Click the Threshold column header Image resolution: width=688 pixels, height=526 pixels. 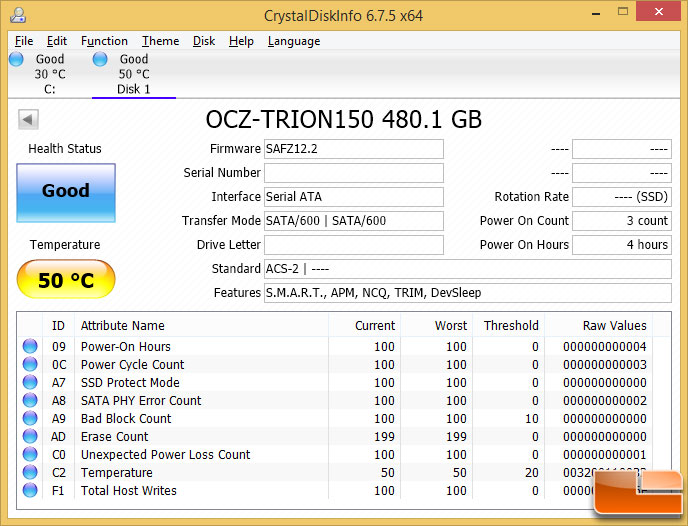coord(508,326)
